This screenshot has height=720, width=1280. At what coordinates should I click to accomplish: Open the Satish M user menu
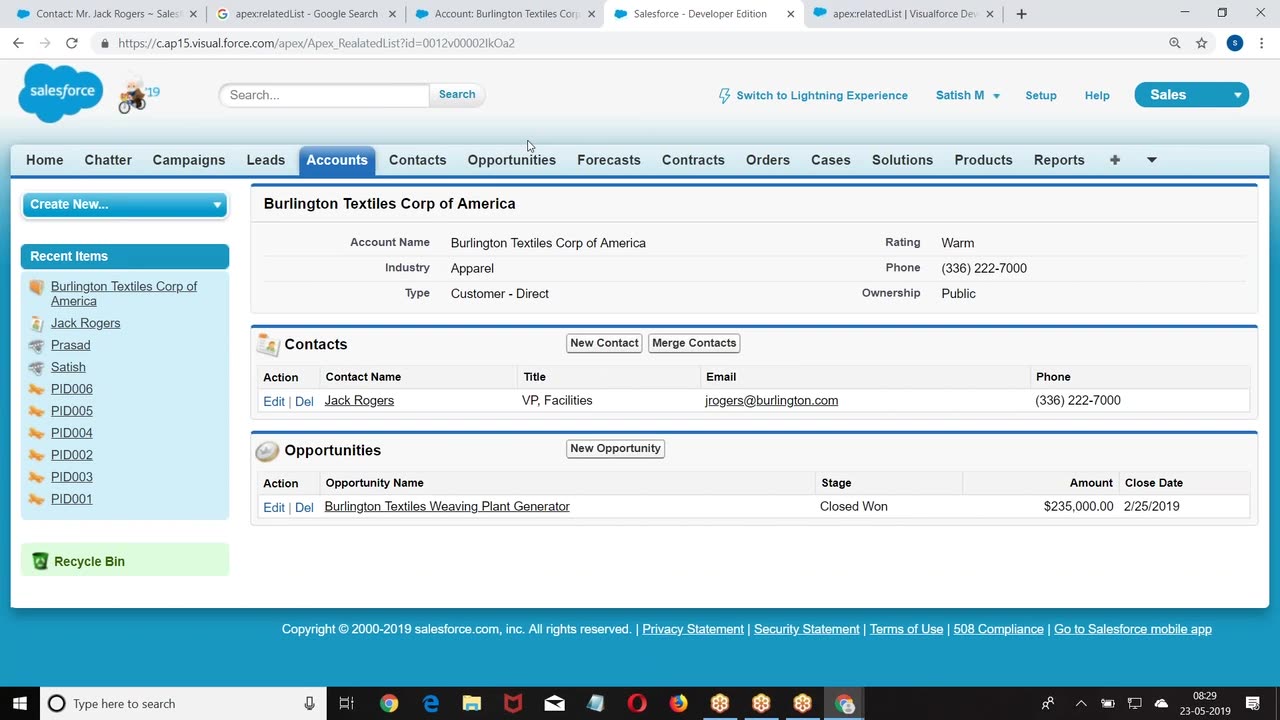click(968, 95)
